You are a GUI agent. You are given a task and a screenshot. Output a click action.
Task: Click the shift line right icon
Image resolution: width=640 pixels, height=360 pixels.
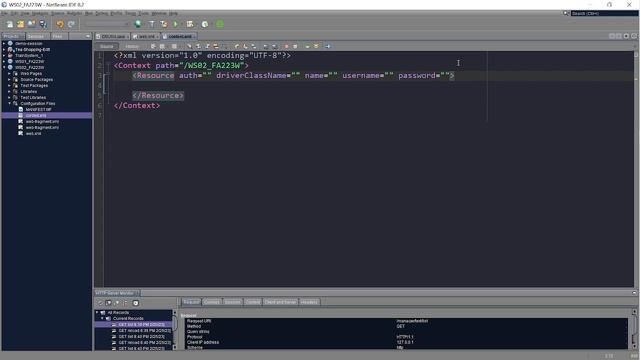274,47
